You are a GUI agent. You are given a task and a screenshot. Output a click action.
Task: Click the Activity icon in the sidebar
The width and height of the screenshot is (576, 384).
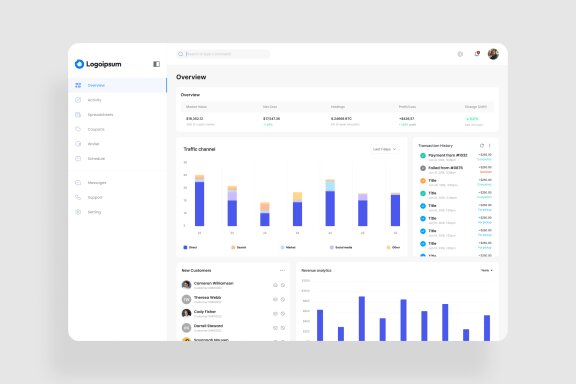coord(78,100)
